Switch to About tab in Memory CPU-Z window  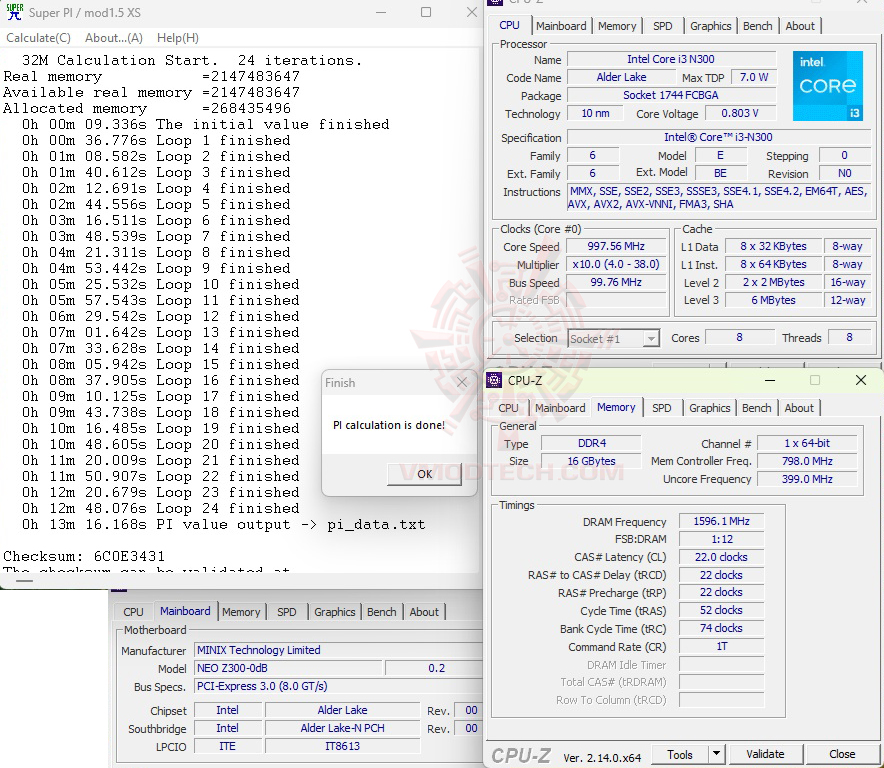pyautogui.click(x=799, y=408)
